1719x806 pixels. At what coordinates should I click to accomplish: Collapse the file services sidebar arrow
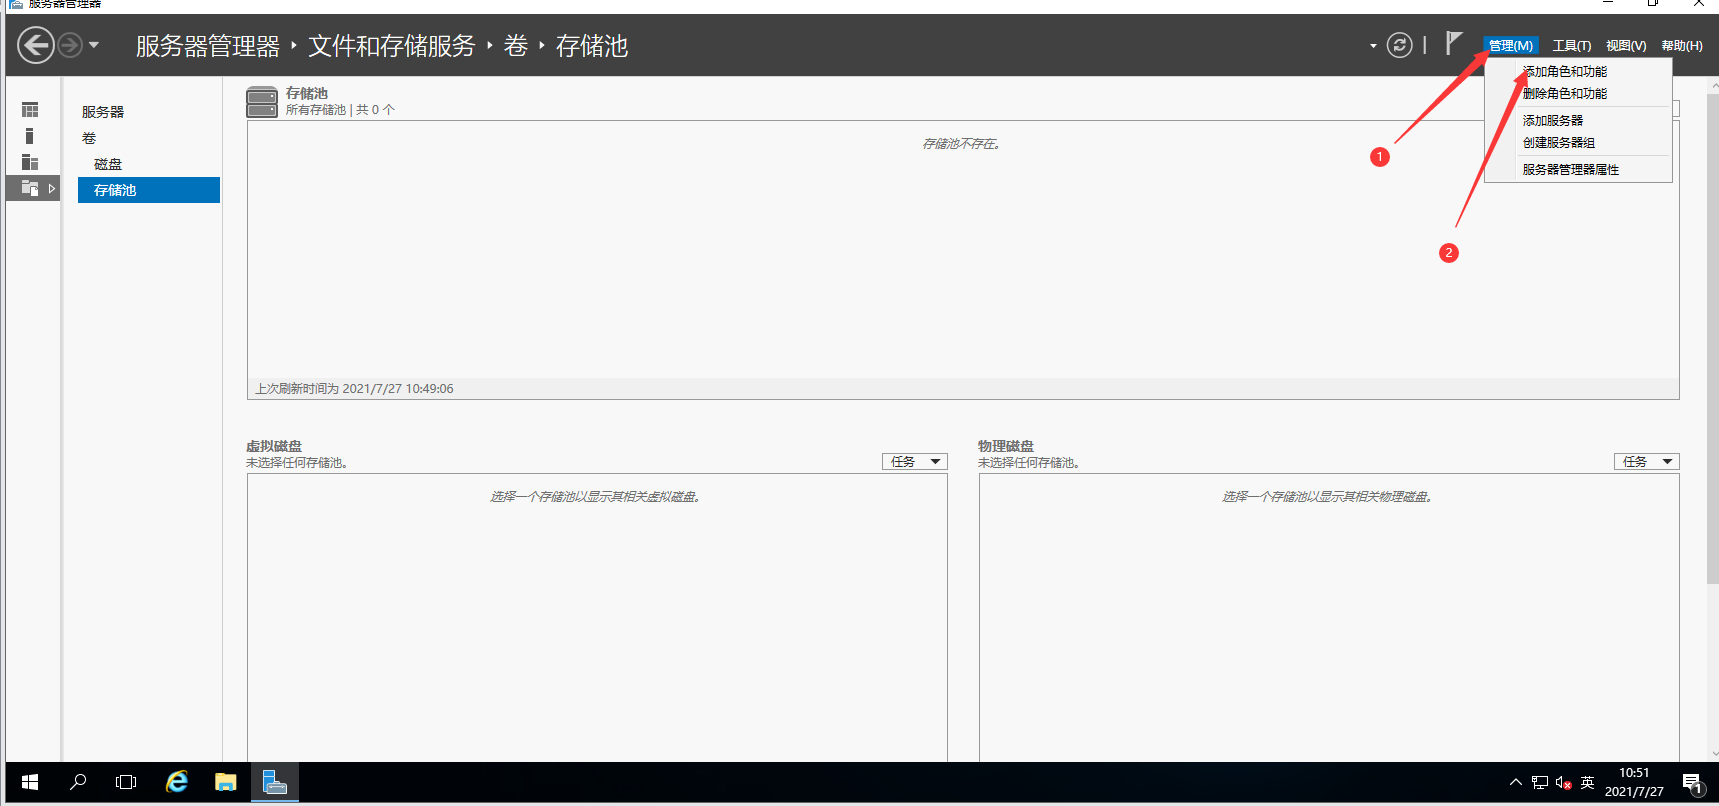point(52,188)
